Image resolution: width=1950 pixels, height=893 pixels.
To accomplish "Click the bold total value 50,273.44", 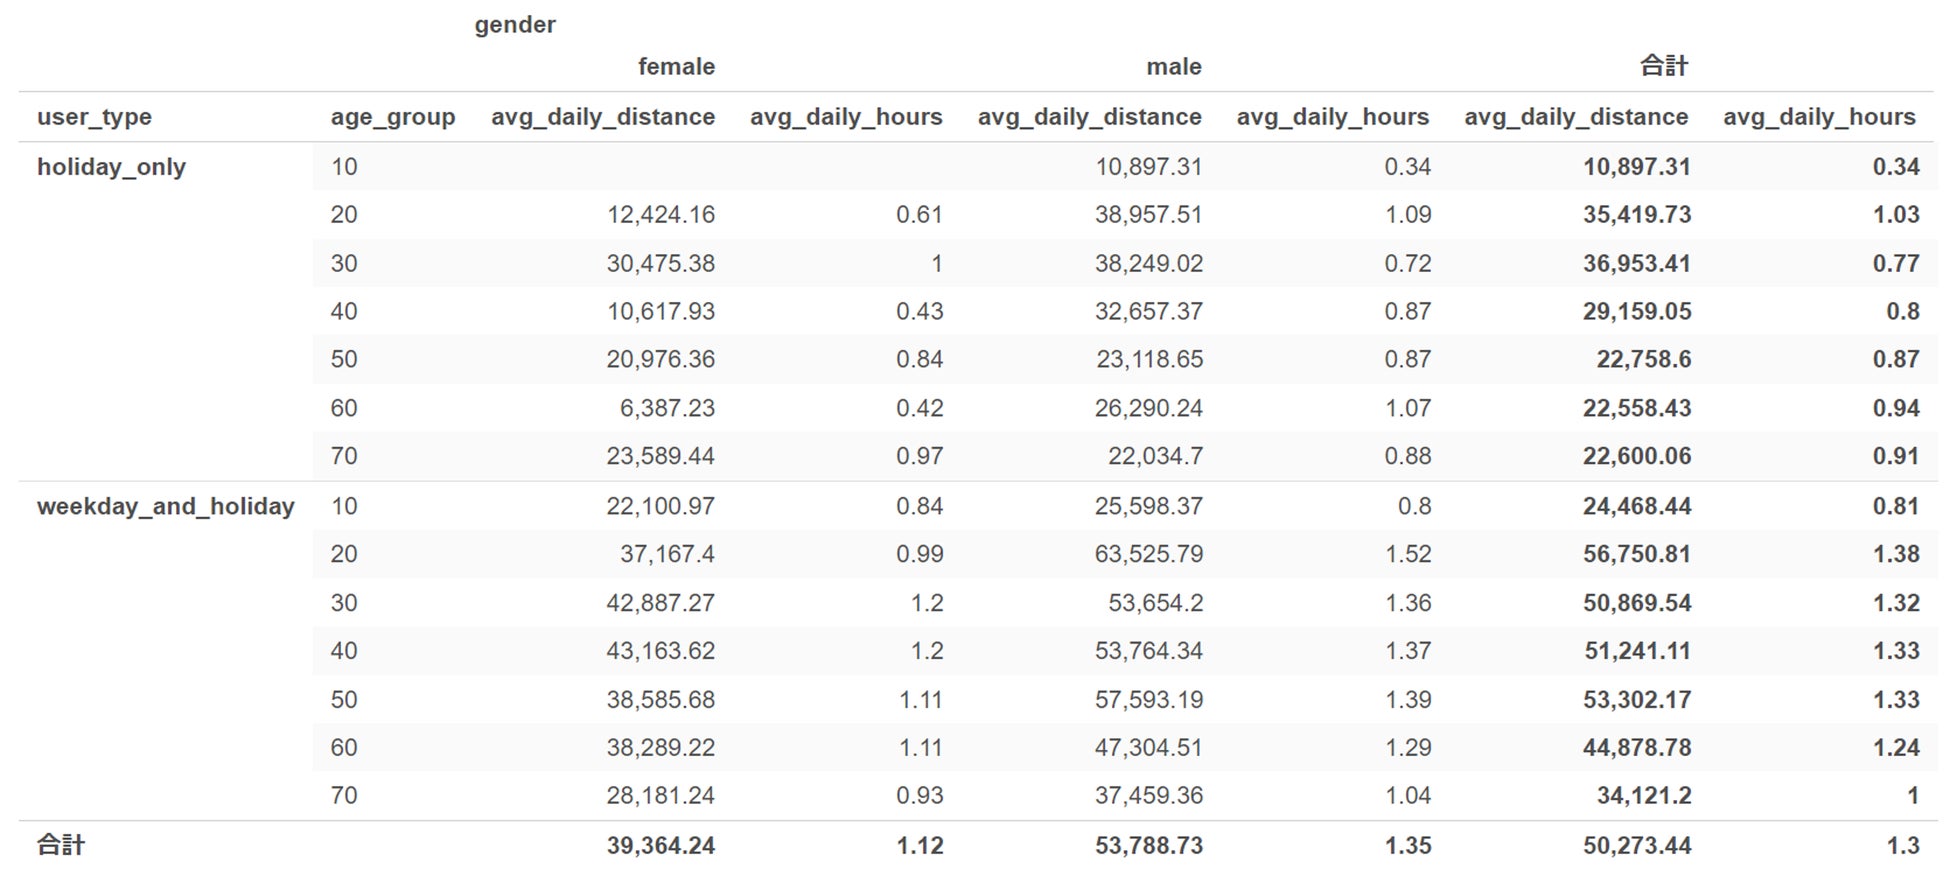I will [x=1636, y=845].
